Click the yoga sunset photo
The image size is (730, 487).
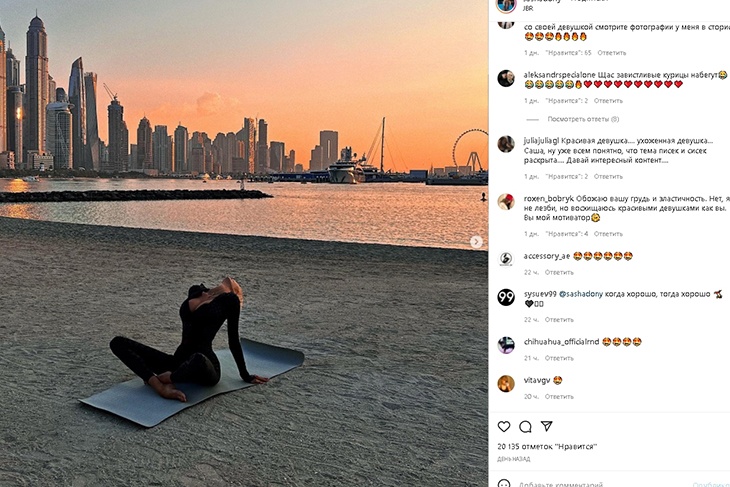[x=244, y=244]
